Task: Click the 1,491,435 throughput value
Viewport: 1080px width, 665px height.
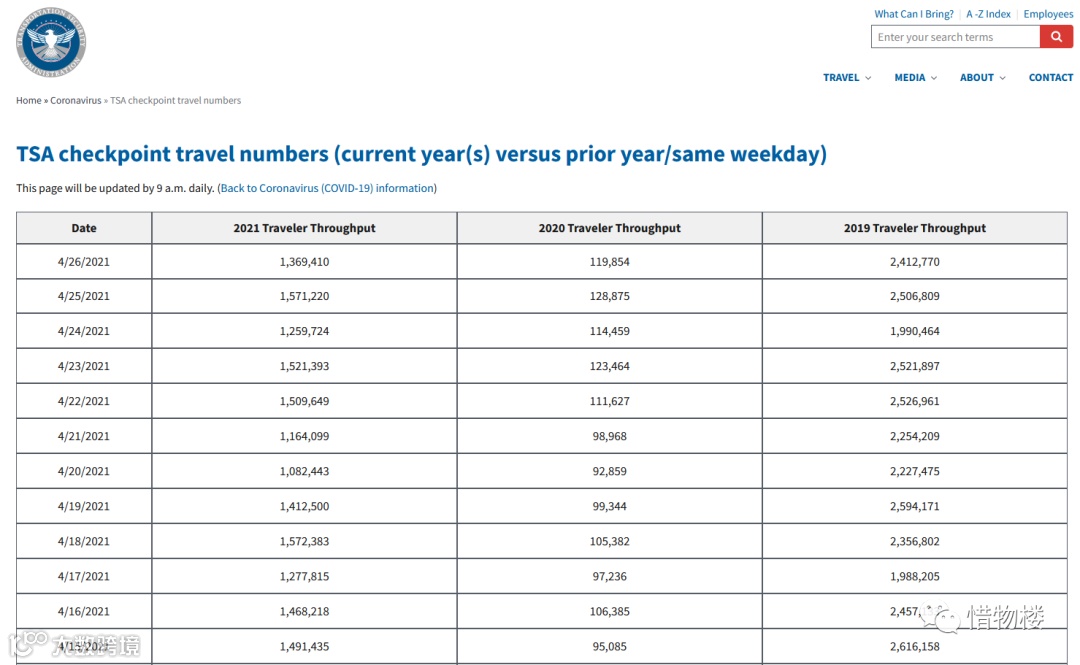Action: coord(304,647)
